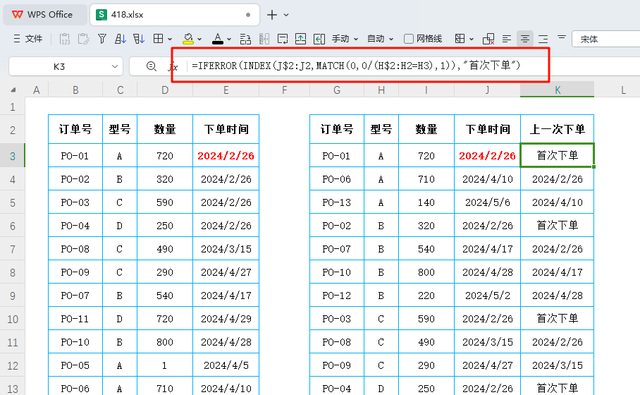Screen dimensions: 640x395
Task: Sort ascending with the A-Z icon
Action: [x=120, y=39]
